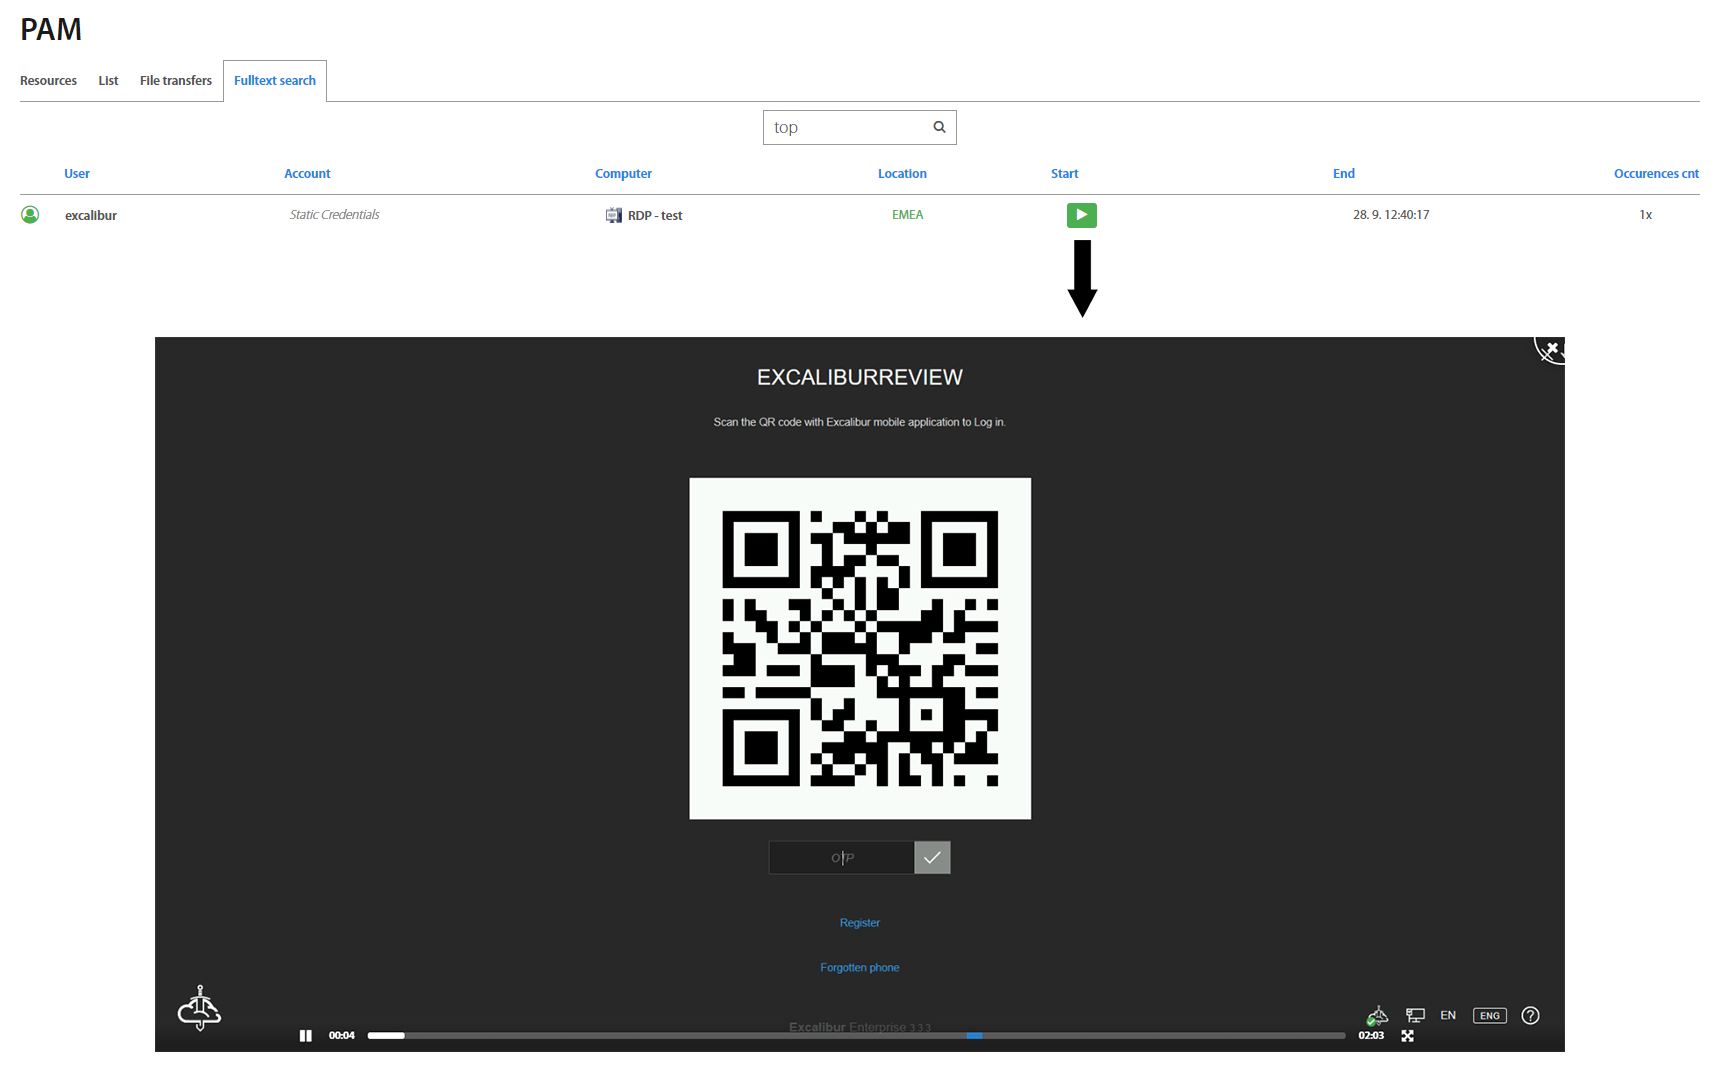
Task: Focus the OTP input field
Action: point(841,858)
